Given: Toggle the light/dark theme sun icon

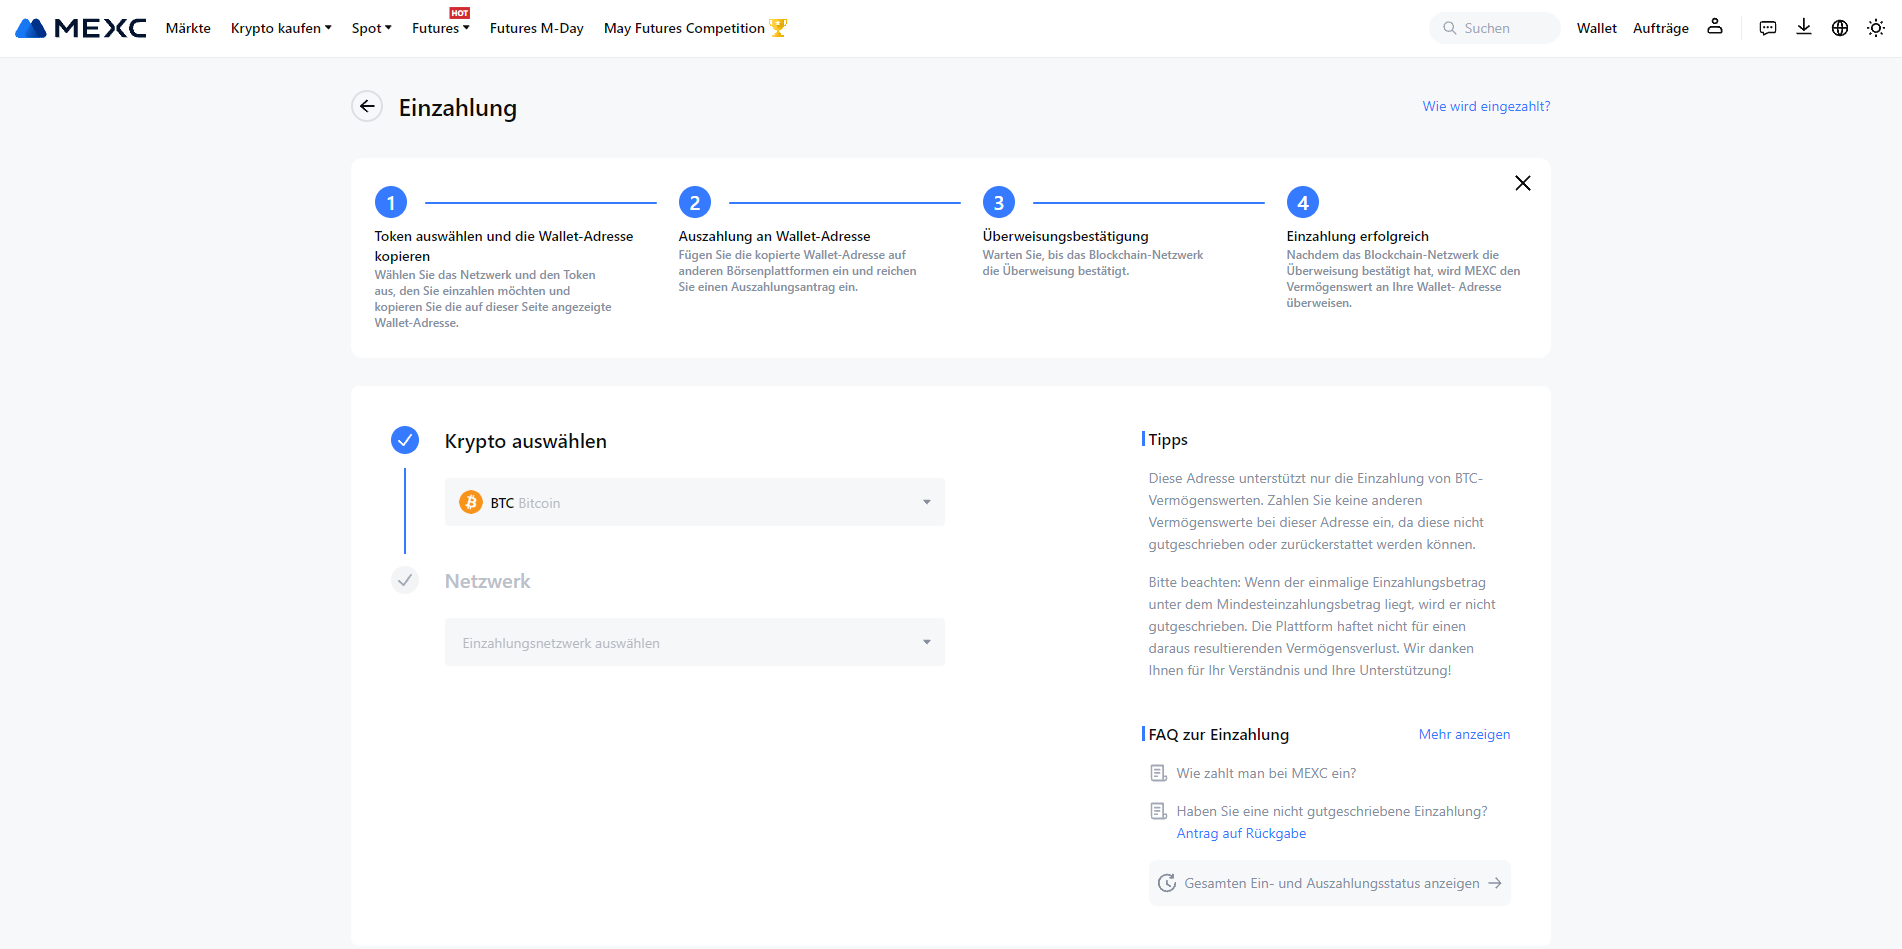Looking at the screenshot, I should click(x=1876, y=28).
